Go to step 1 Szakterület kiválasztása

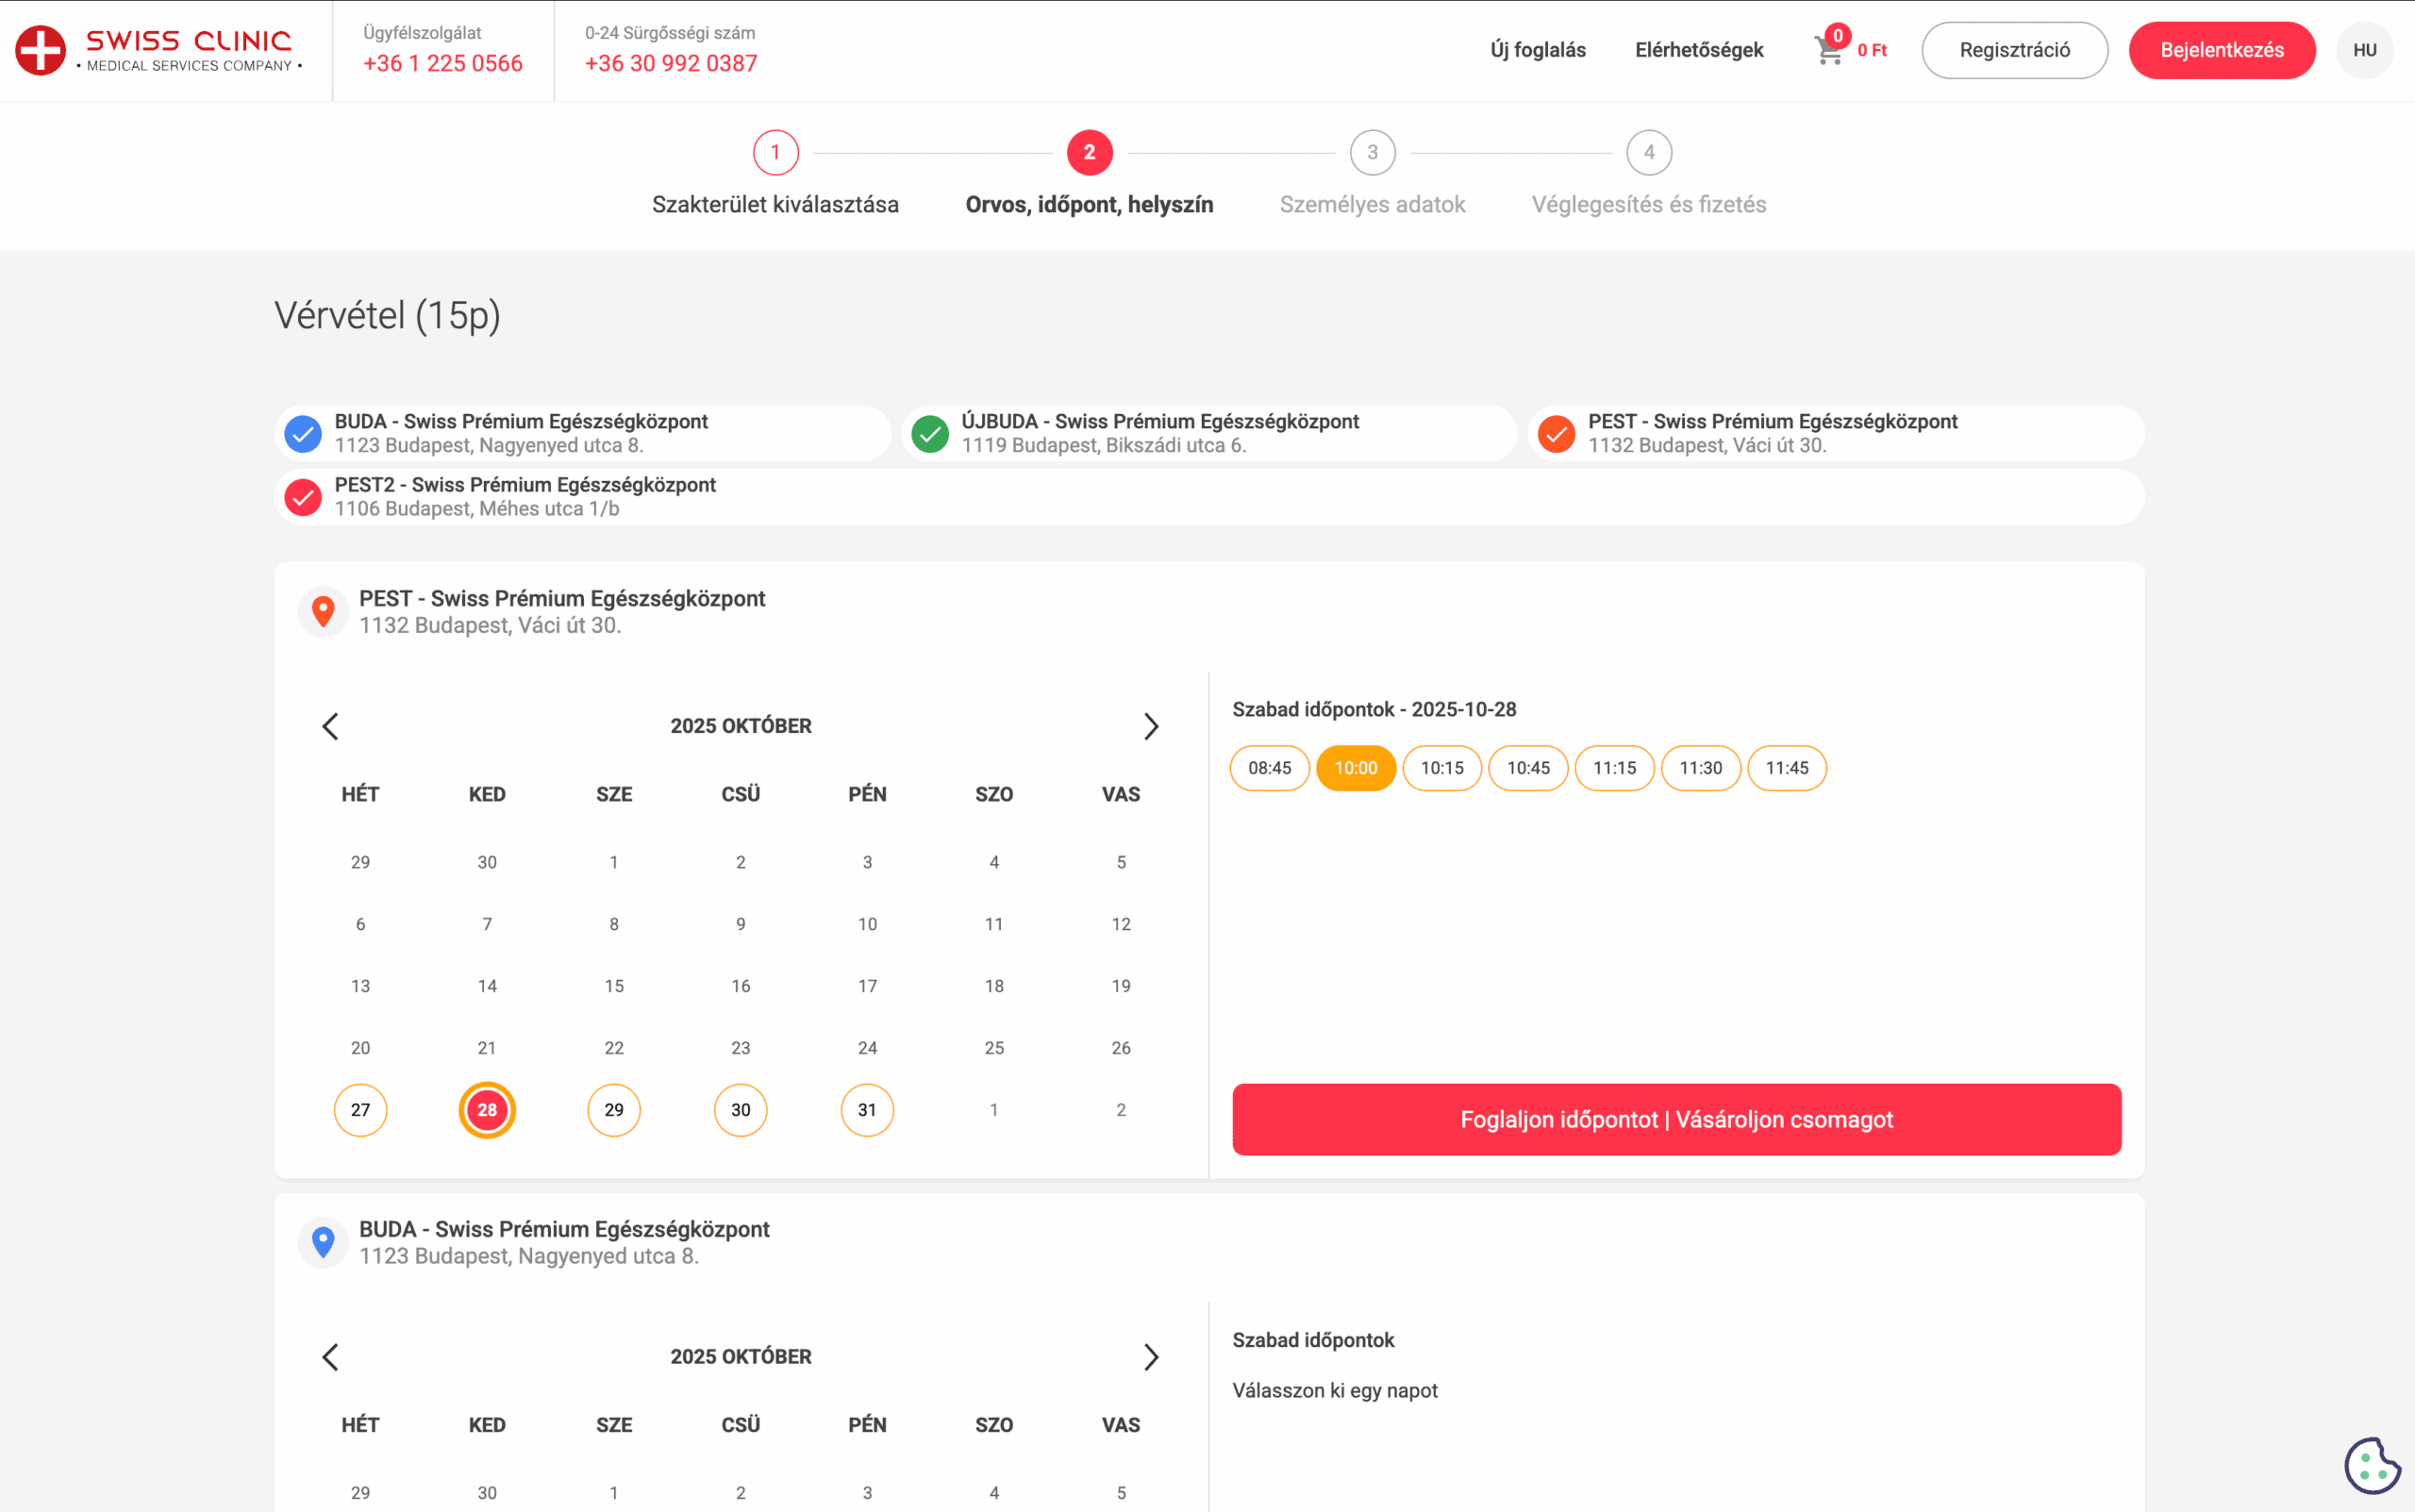point(775,174)
